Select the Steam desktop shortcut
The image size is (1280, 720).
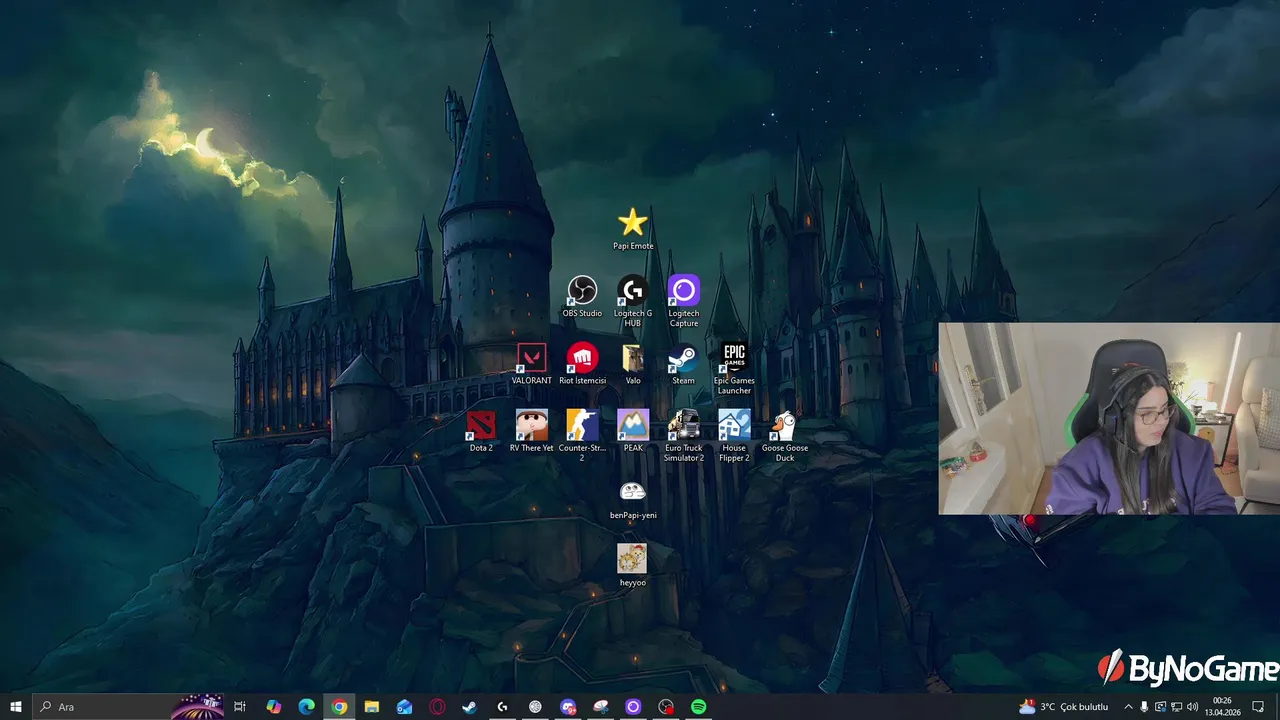tap(683, 364)
